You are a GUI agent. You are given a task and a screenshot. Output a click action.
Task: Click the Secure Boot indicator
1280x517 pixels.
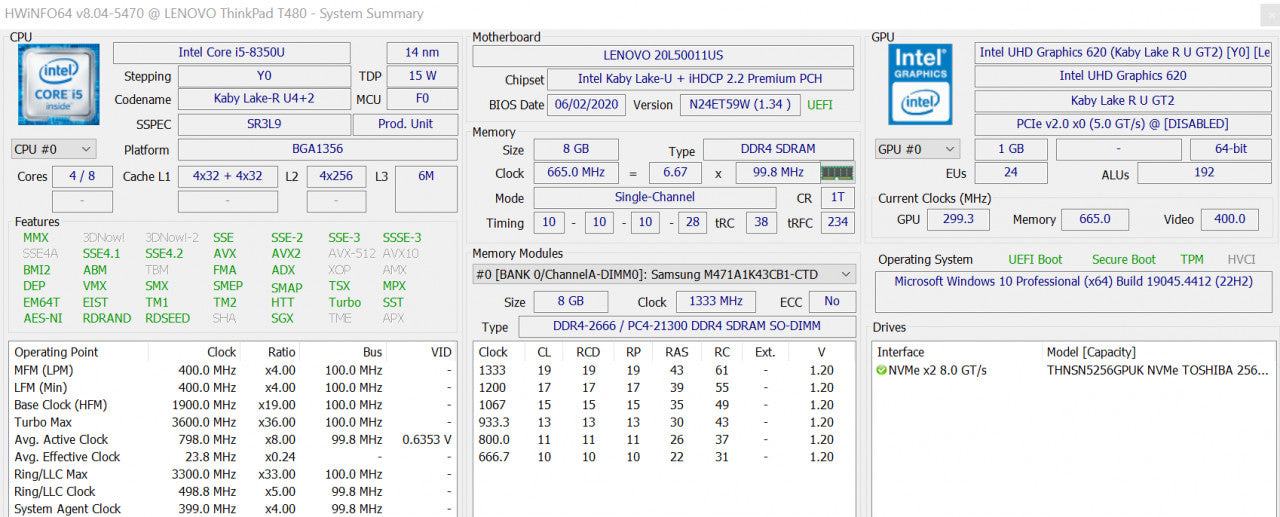pyautogui.click(x=1123, y=259)
